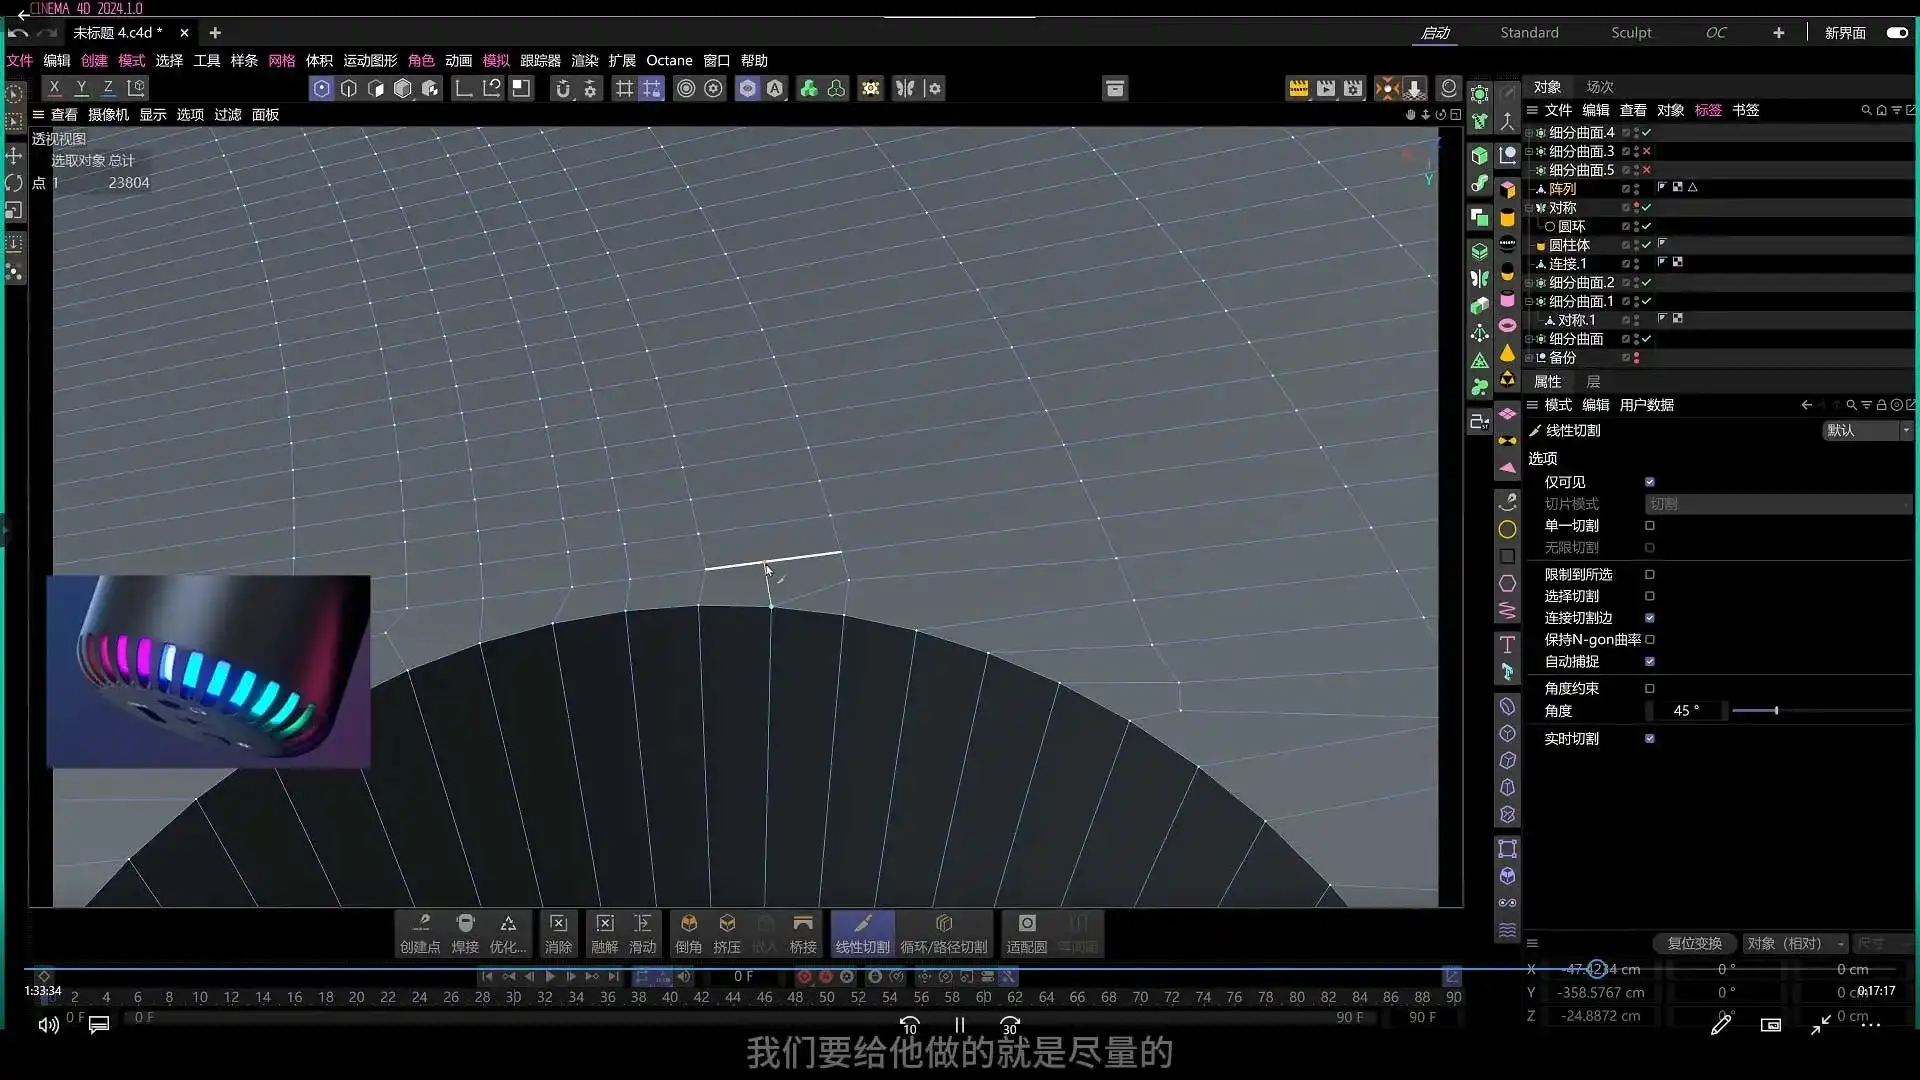Activate the 滑动 (Slide) tool
1920x1080 pixels.
tap(643, 934)
